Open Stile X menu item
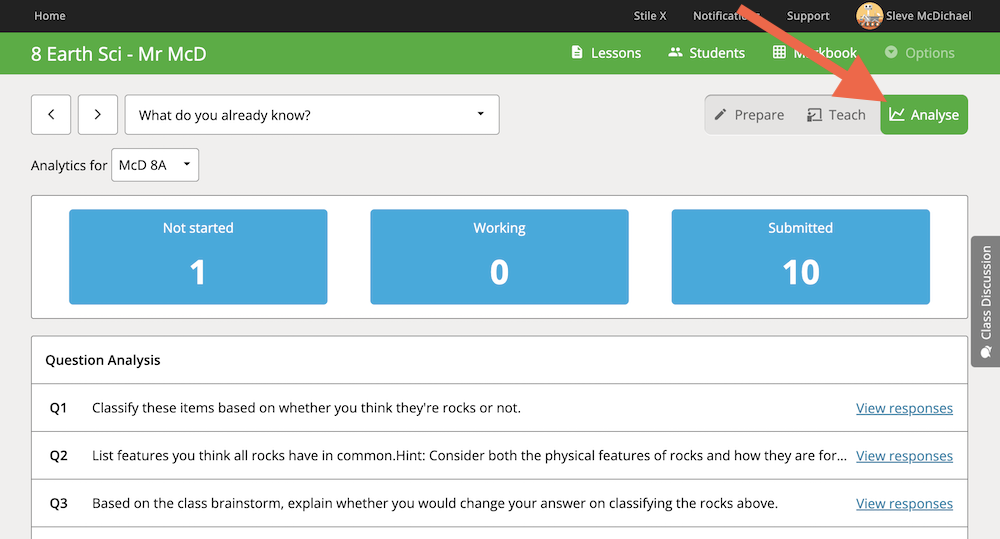Screen dimensions: 1000x539 [x=649, y=16]
